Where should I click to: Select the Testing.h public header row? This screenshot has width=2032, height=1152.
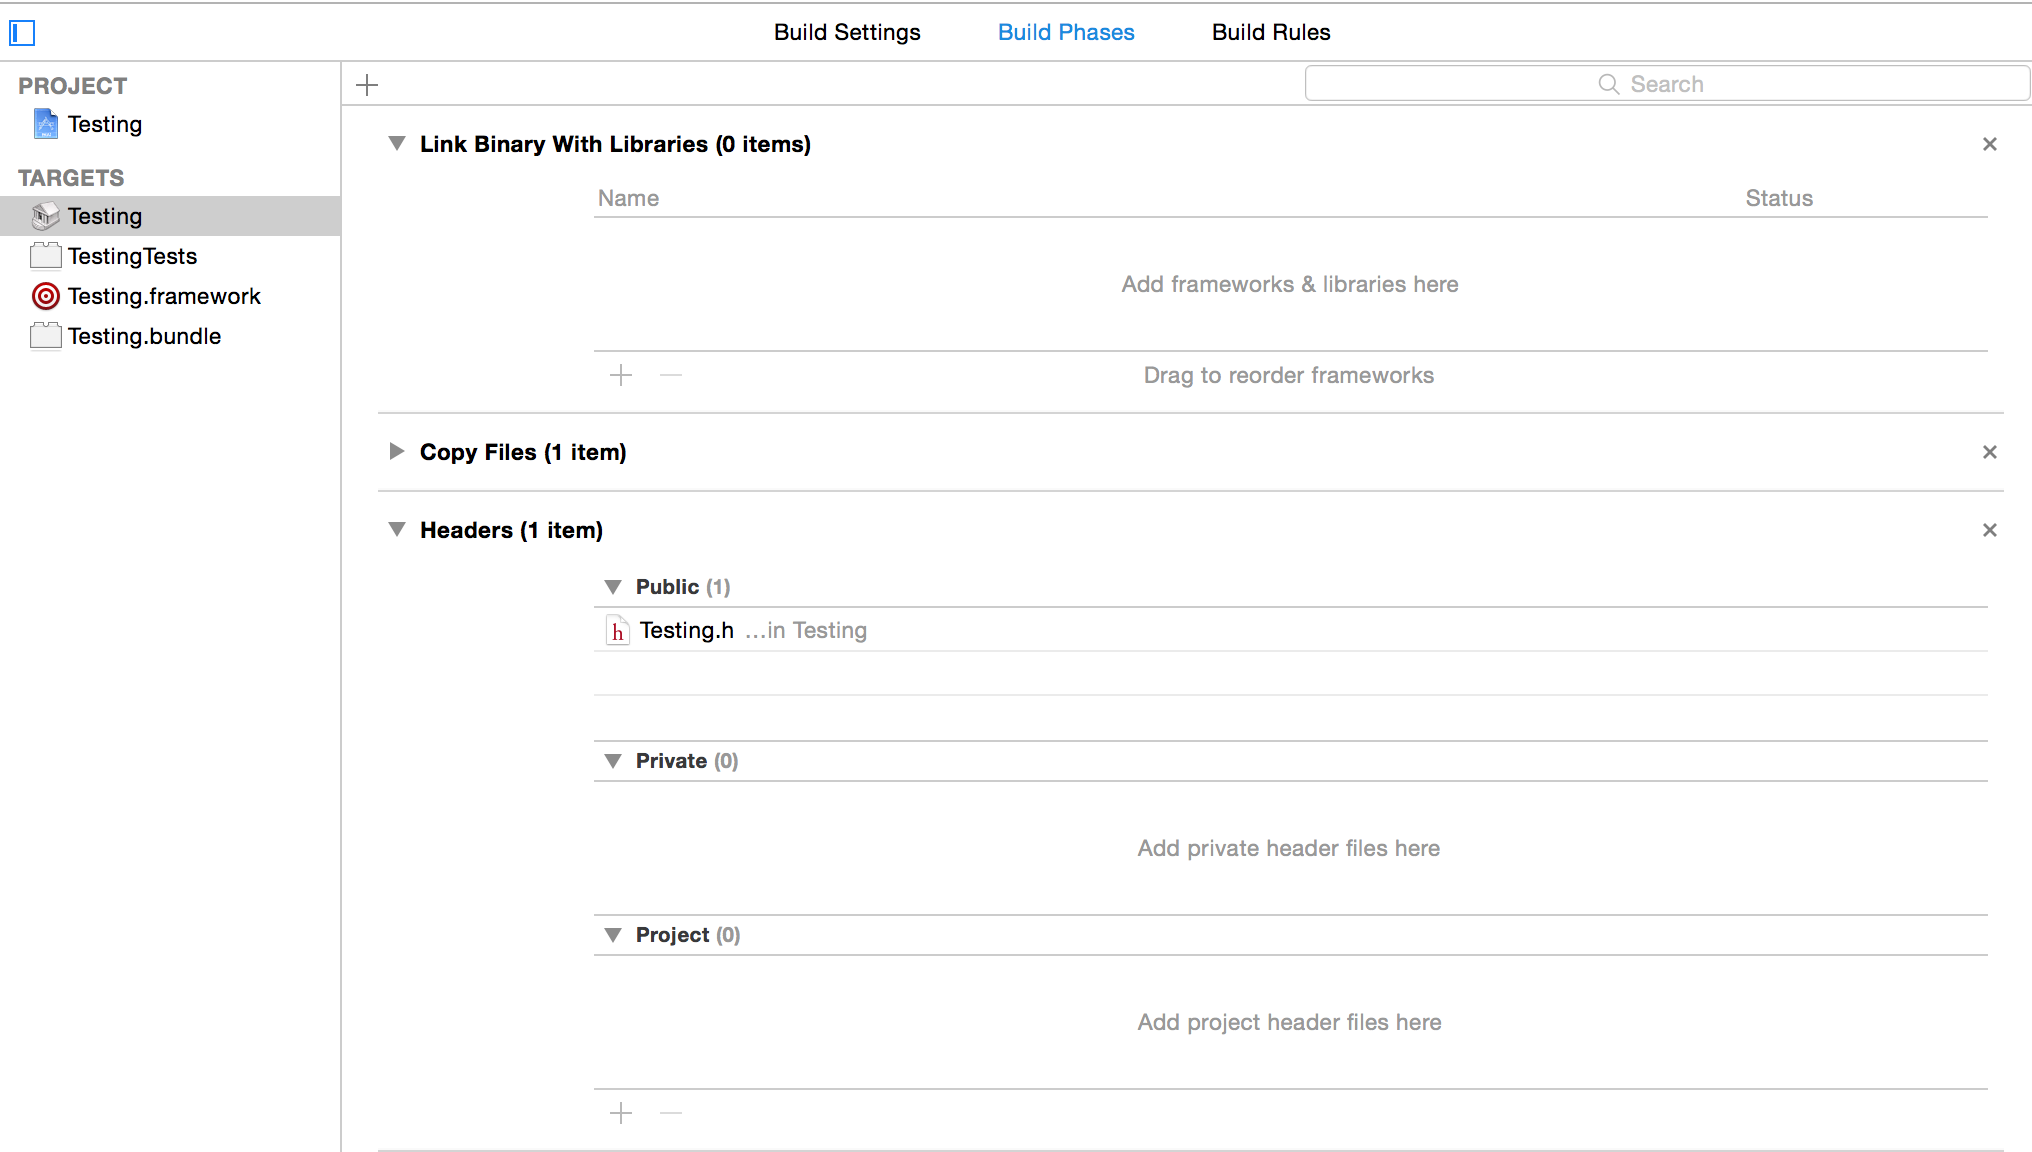tap(1290, 630)
